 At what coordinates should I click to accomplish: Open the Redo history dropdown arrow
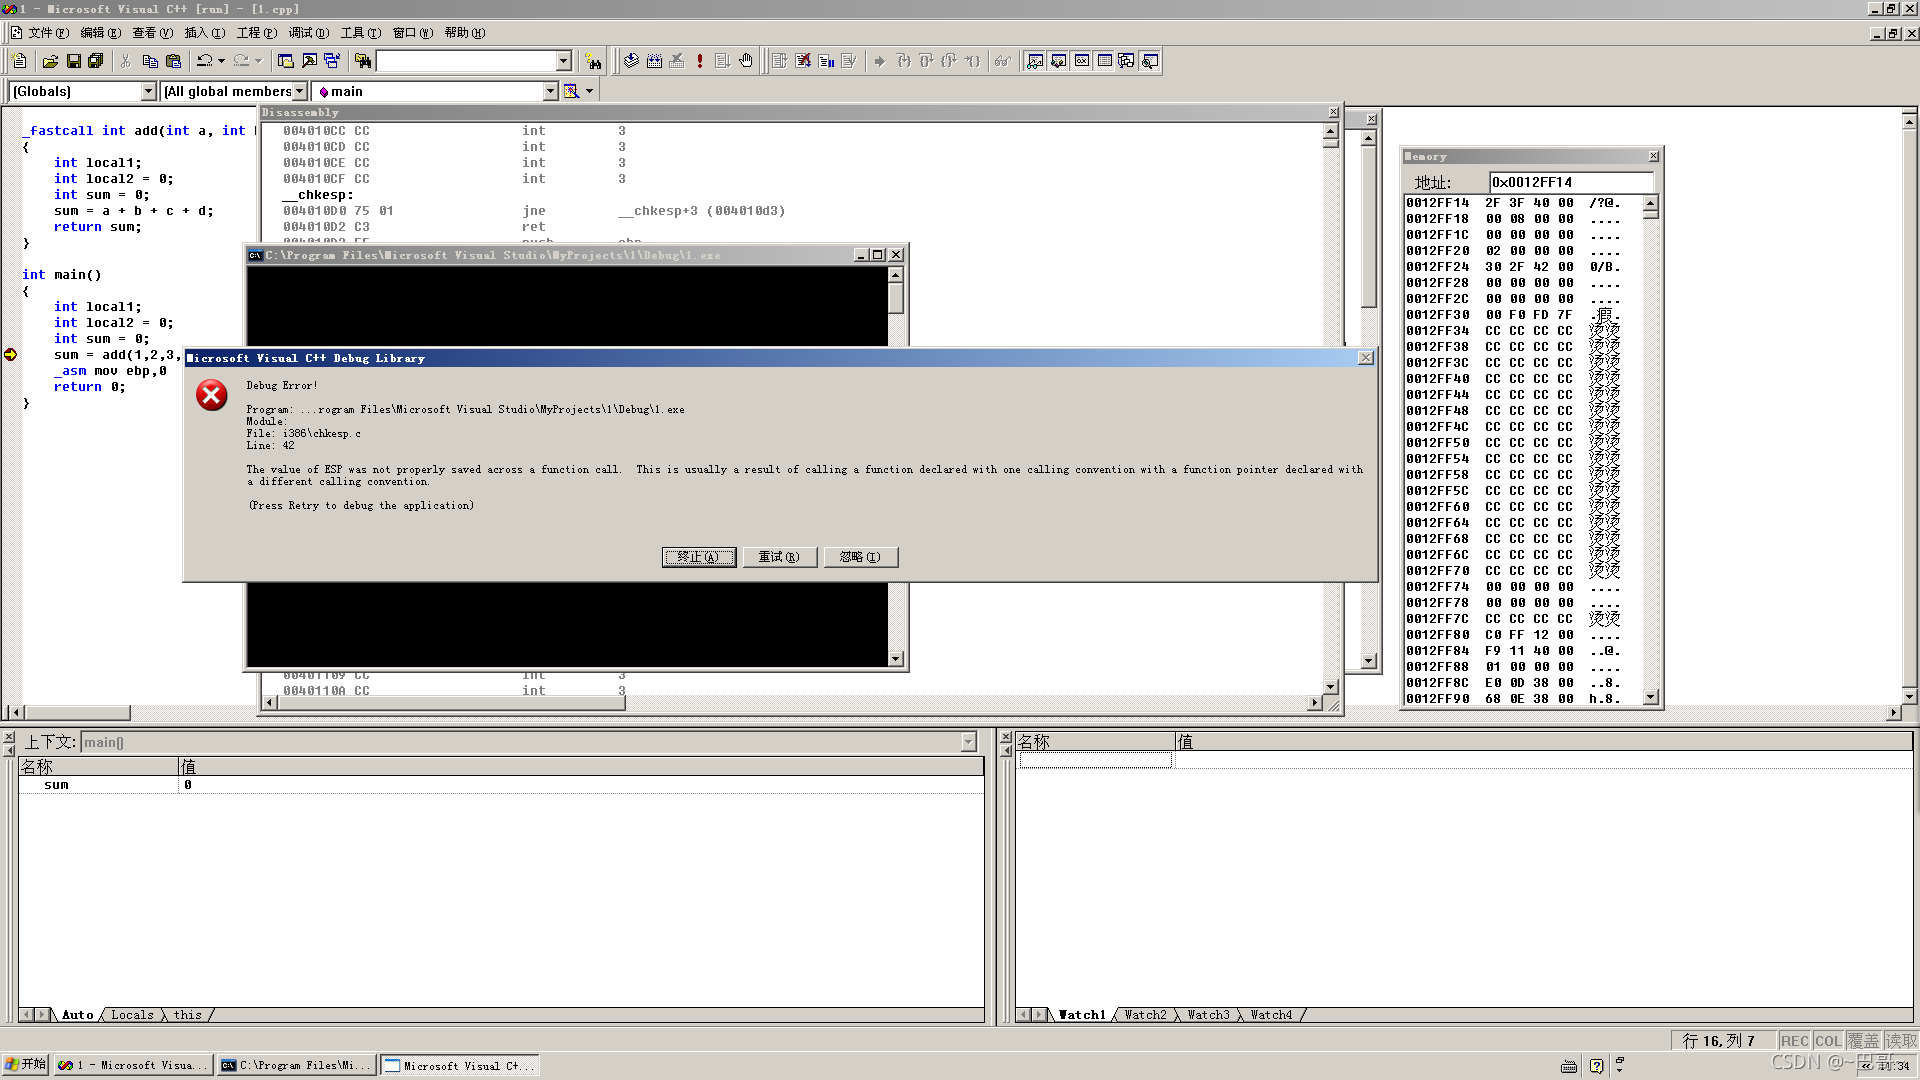[x=258, y=62]
